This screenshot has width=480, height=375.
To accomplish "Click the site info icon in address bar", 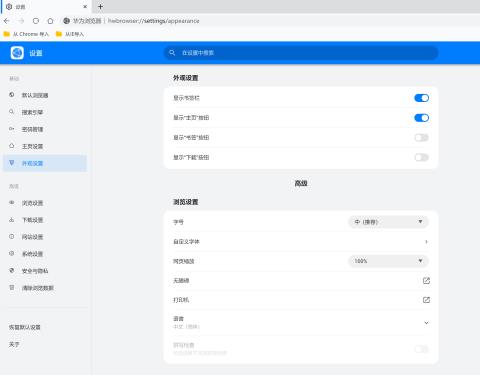I will [66, 21].
